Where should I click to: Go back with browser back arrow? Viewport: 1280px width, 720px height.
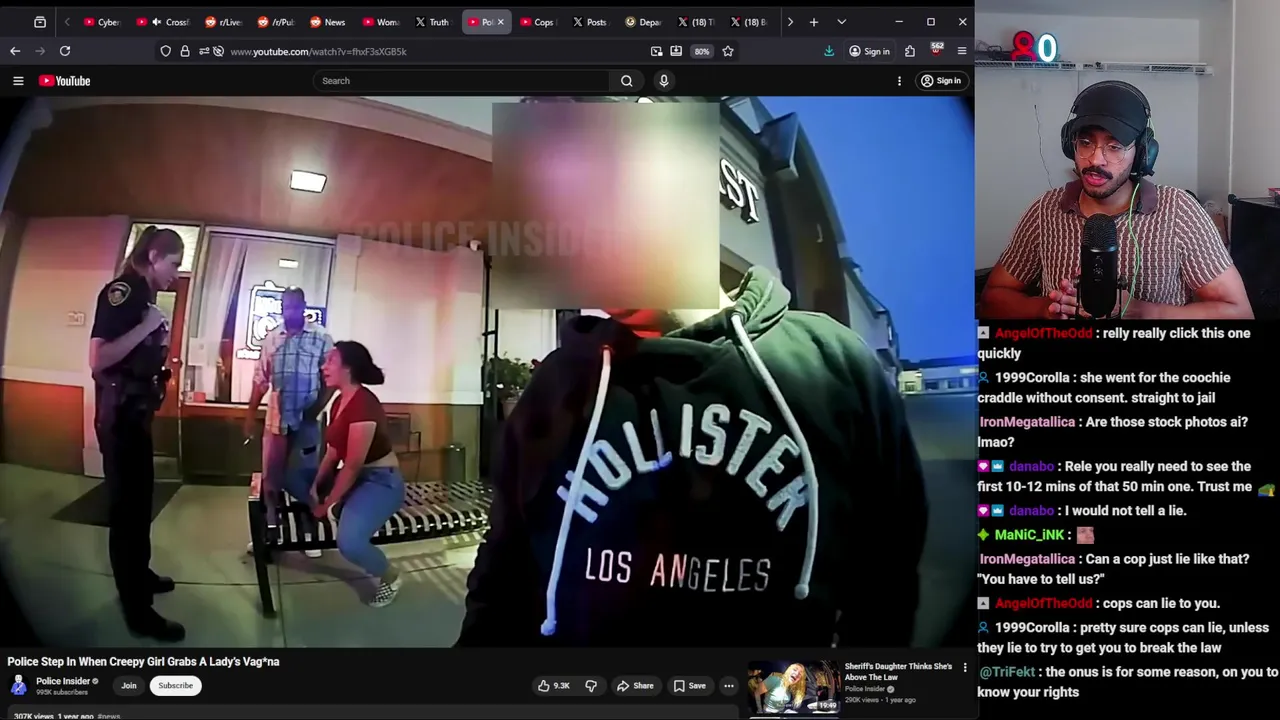(x=15, y=51)
